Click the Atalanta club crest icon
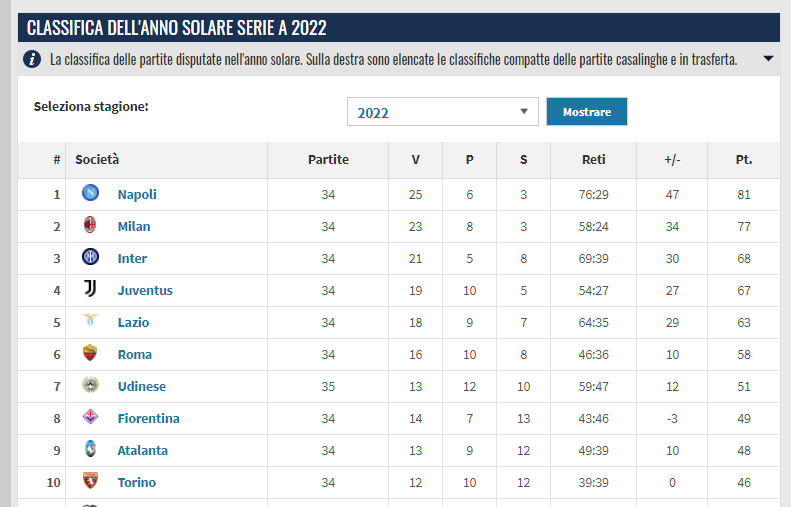The width and height of the screenshot is (791, 507). pos(90,448)
